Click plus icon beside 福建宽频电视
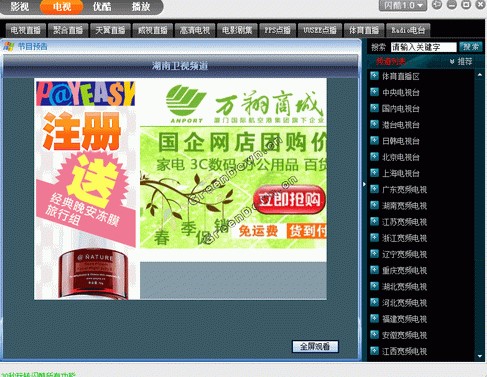Screen dimensions: 487x377 tap(374, 318)
